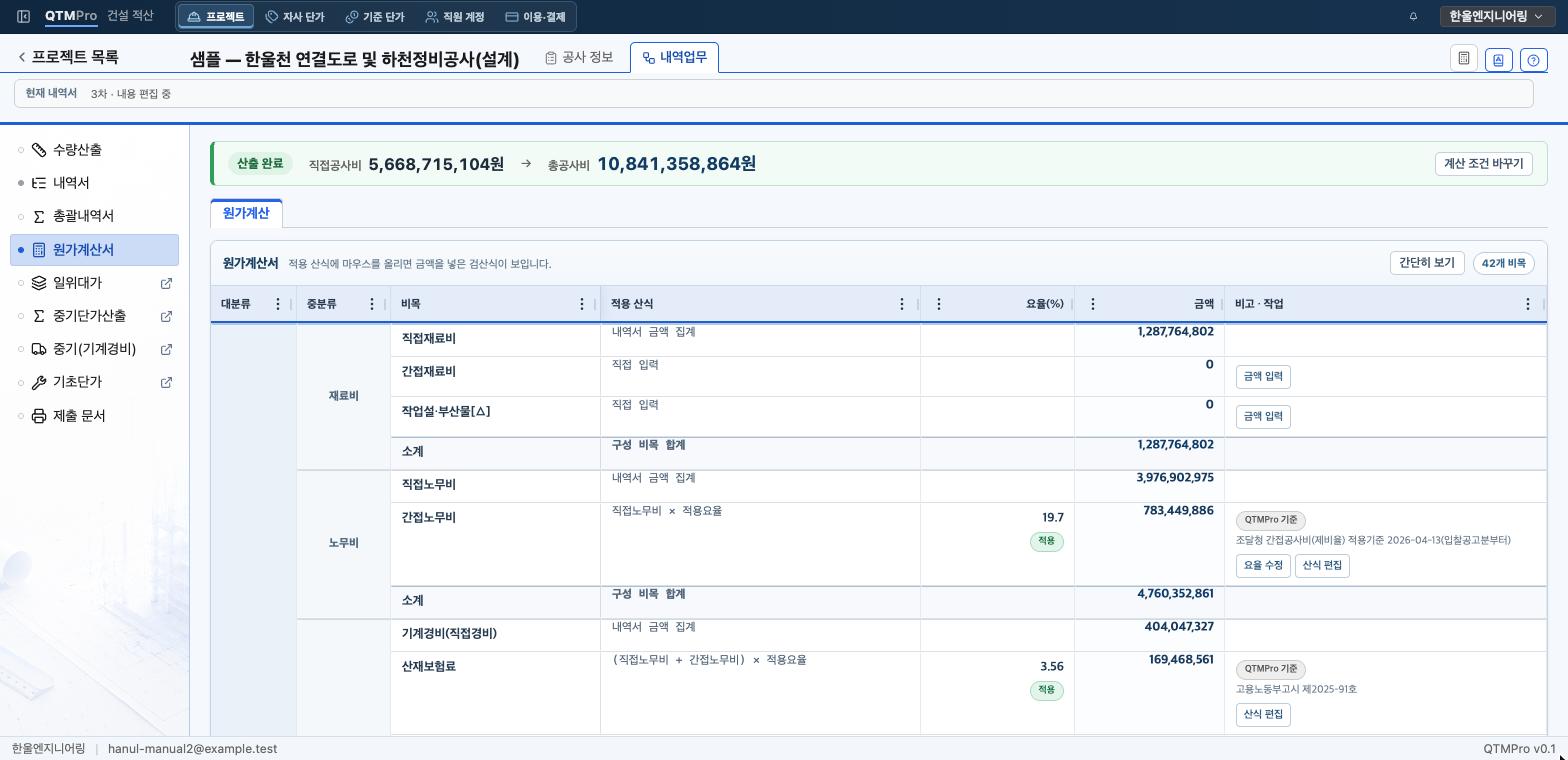
Task: Open 대분류 column options menu
Action: pyautogui.click(x=278, y=304)
